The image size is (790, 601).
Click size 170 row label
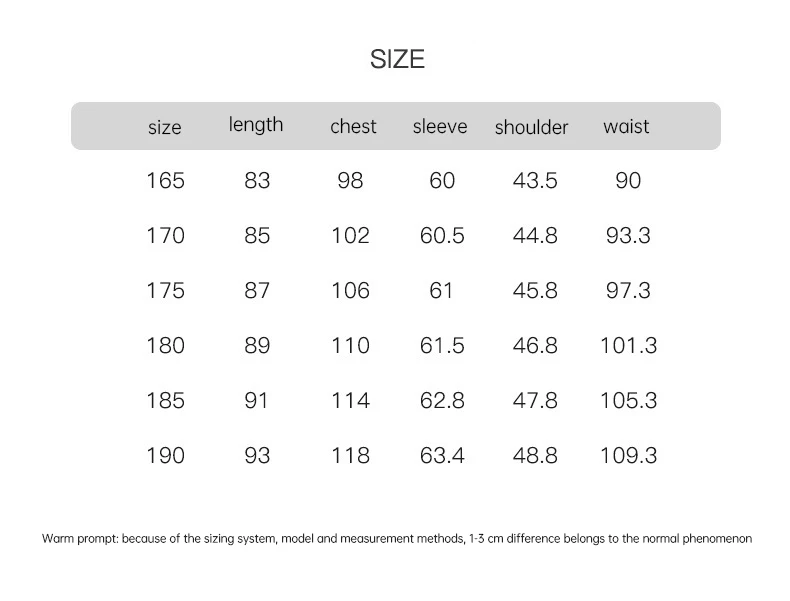(x=165, y=236)
